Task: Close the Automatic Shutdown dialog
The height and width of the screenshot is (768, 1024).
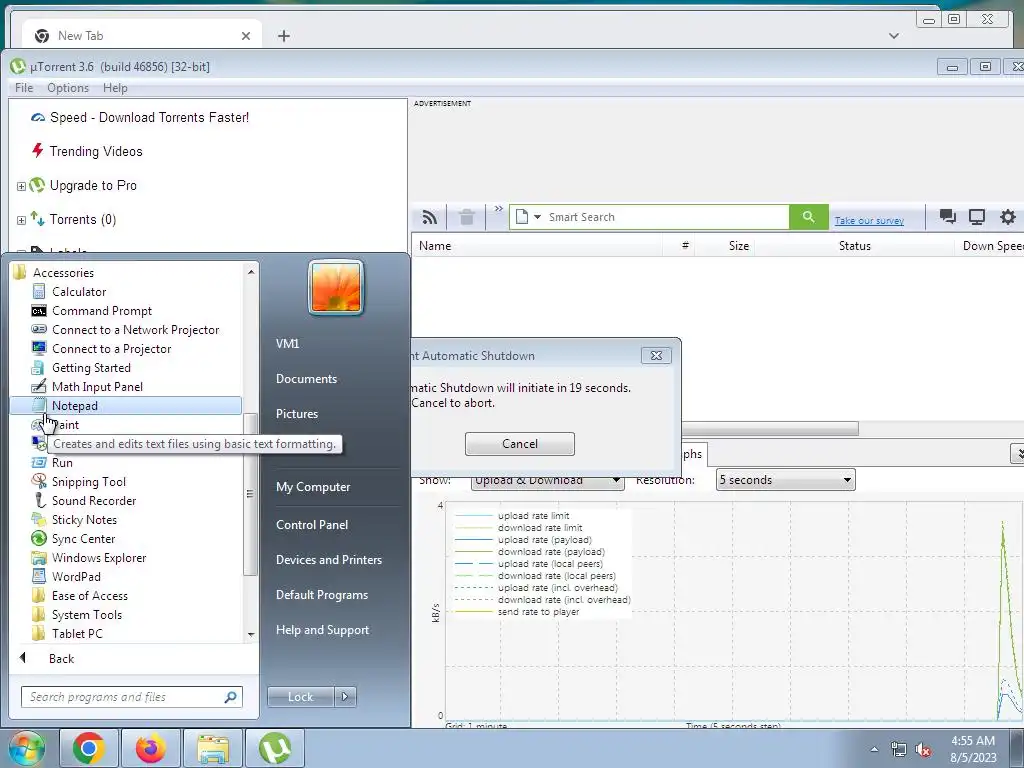Action: (656, 356)
